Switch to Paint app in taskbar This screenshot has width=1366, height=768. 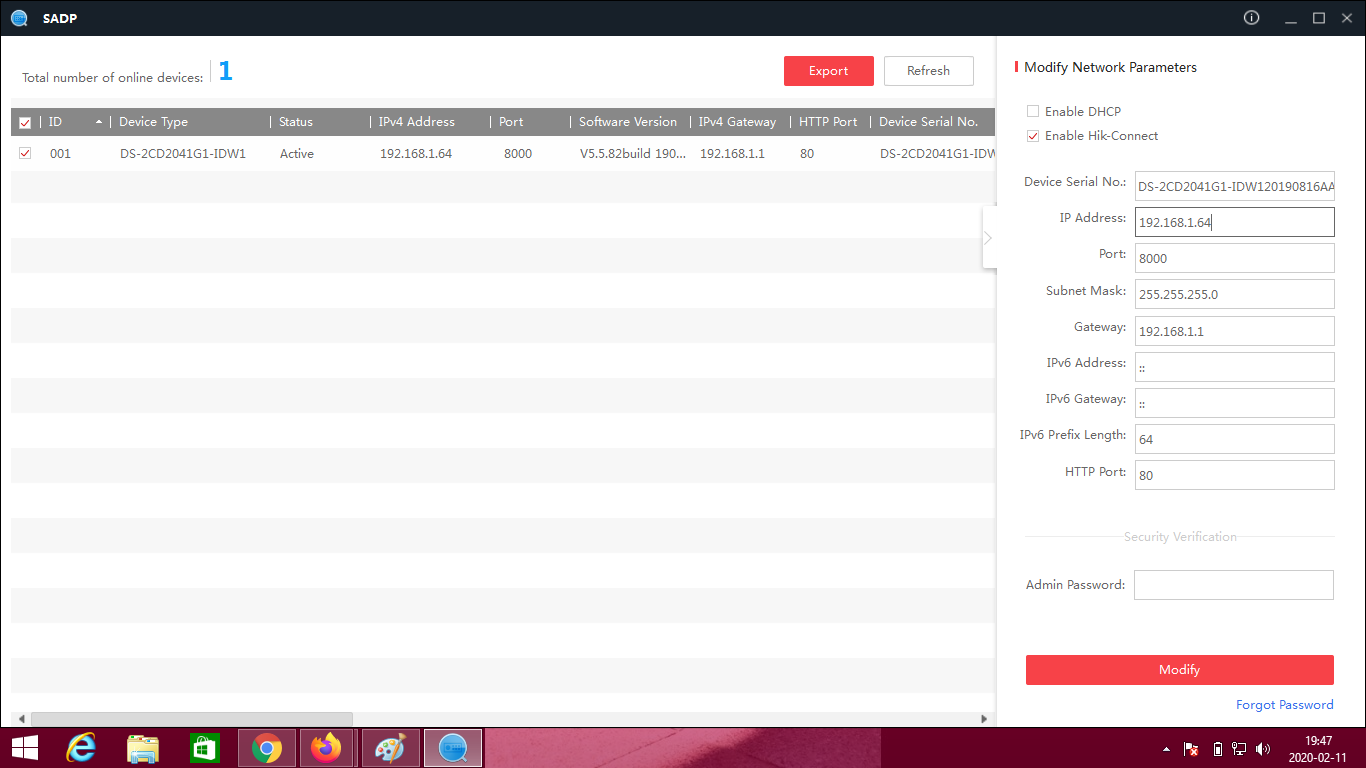coord(391,747)
